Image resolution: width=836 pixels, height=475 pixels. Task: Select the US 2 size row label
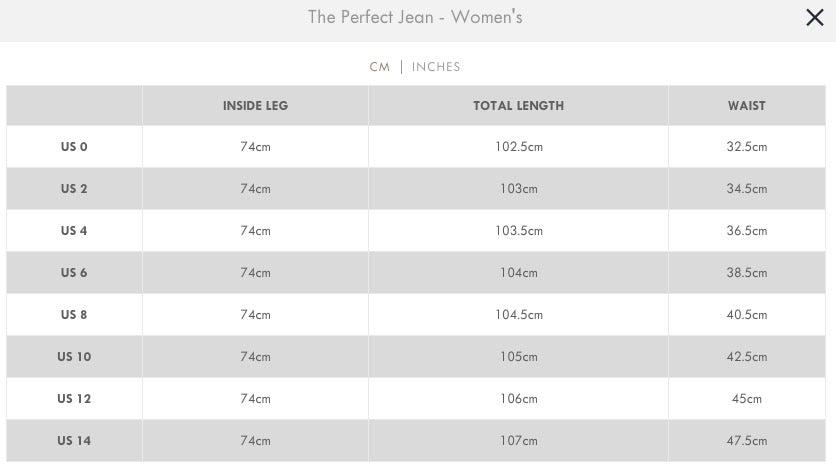pos(74,189)
